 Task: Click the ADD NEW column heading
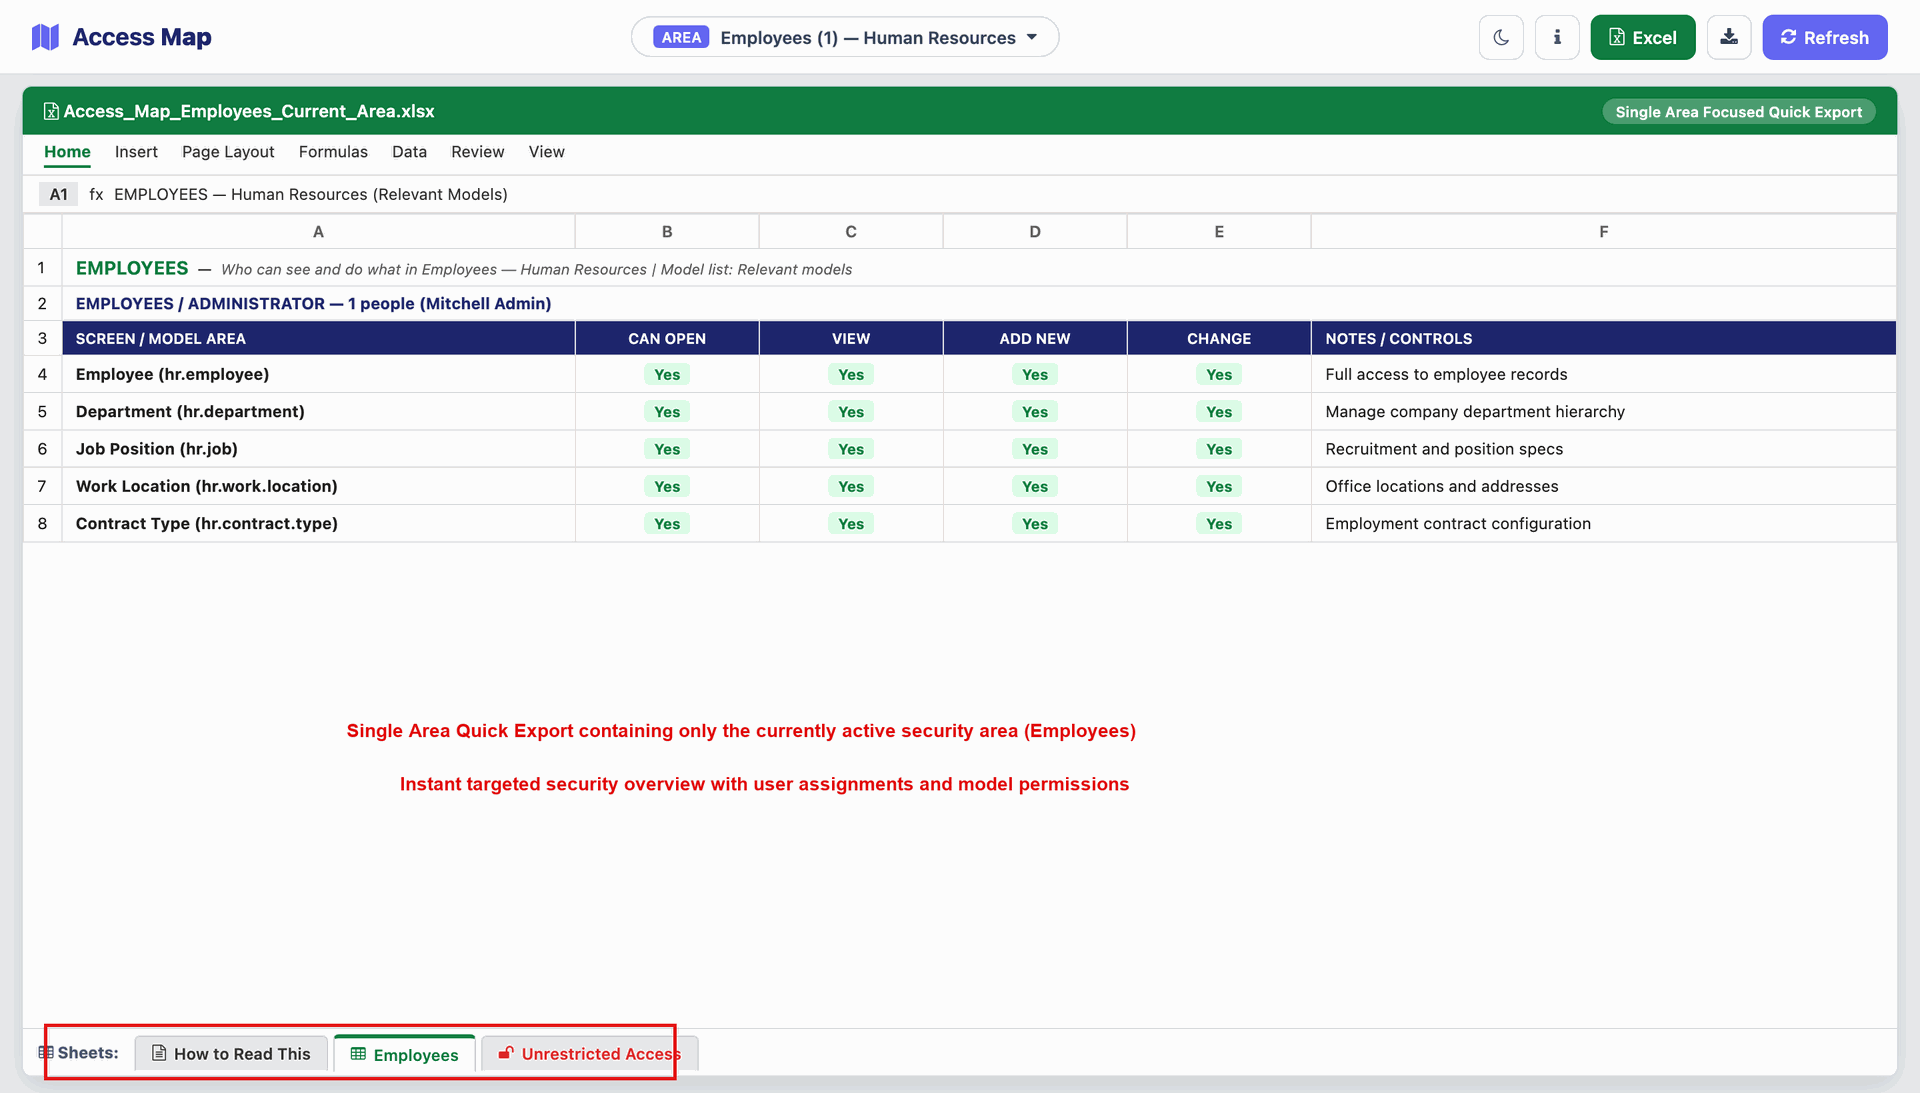click(1035, 338)
